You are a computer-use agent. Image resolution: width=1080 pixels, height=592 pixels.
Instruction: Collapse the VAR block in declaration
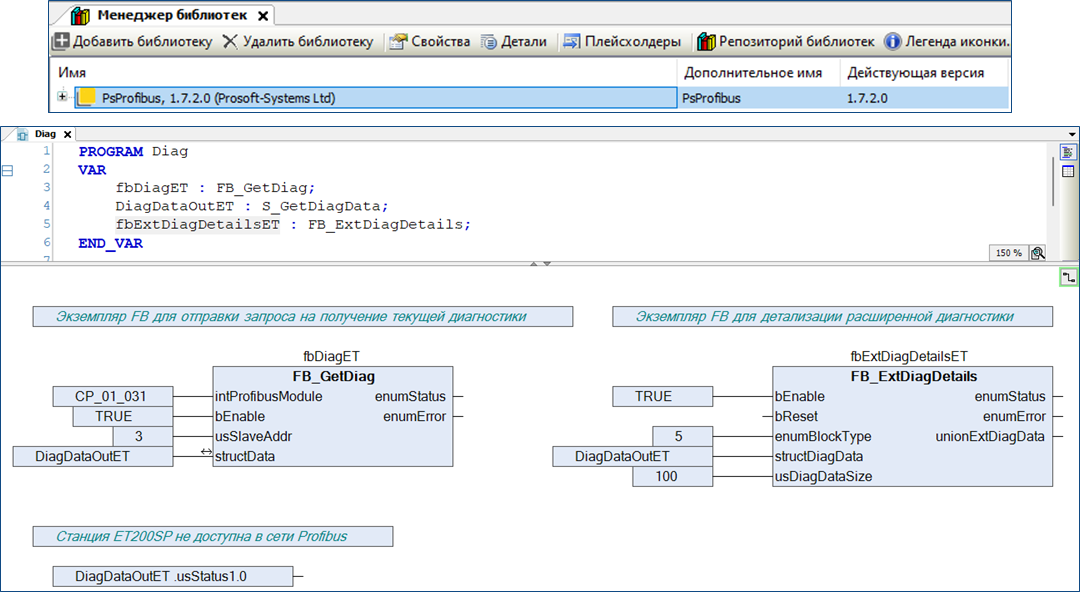coord(9,171)
